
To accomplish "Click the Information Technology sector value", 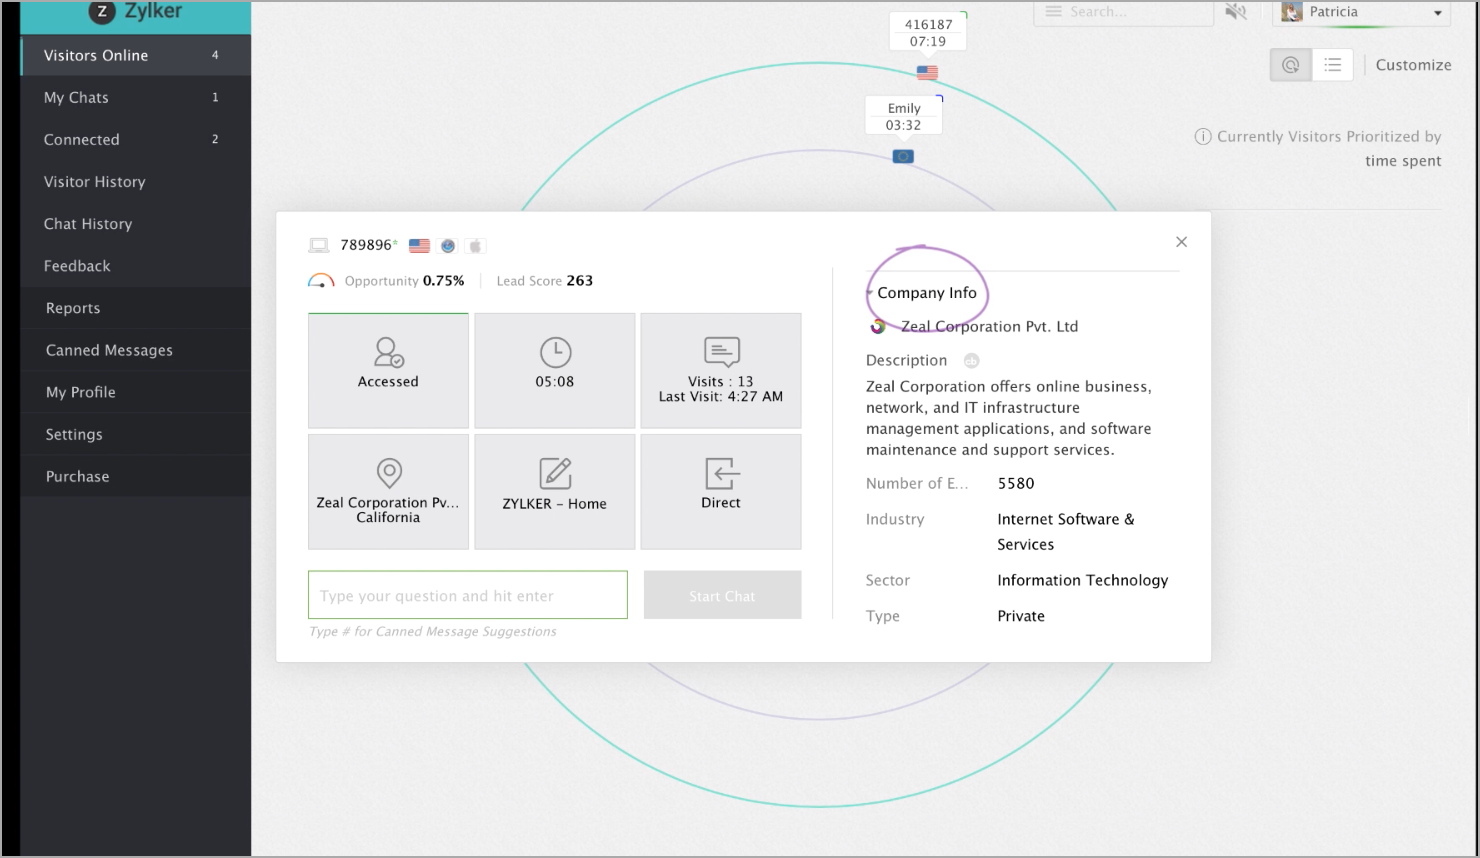I will pos(1082,580).
